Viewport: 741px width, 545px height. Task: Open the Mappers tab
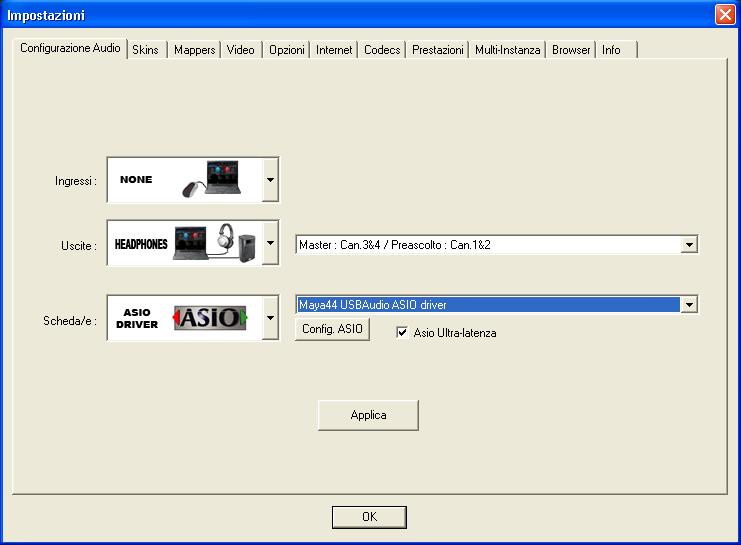(194, 50)
